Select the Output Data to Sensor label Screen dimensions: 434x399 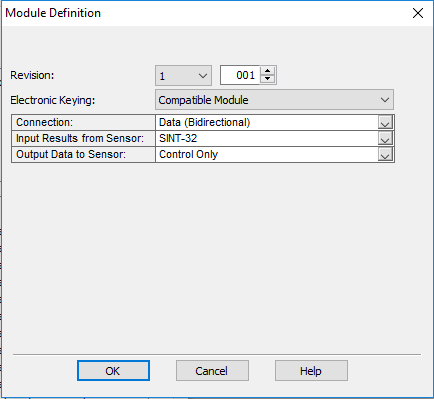coord(83,154)
